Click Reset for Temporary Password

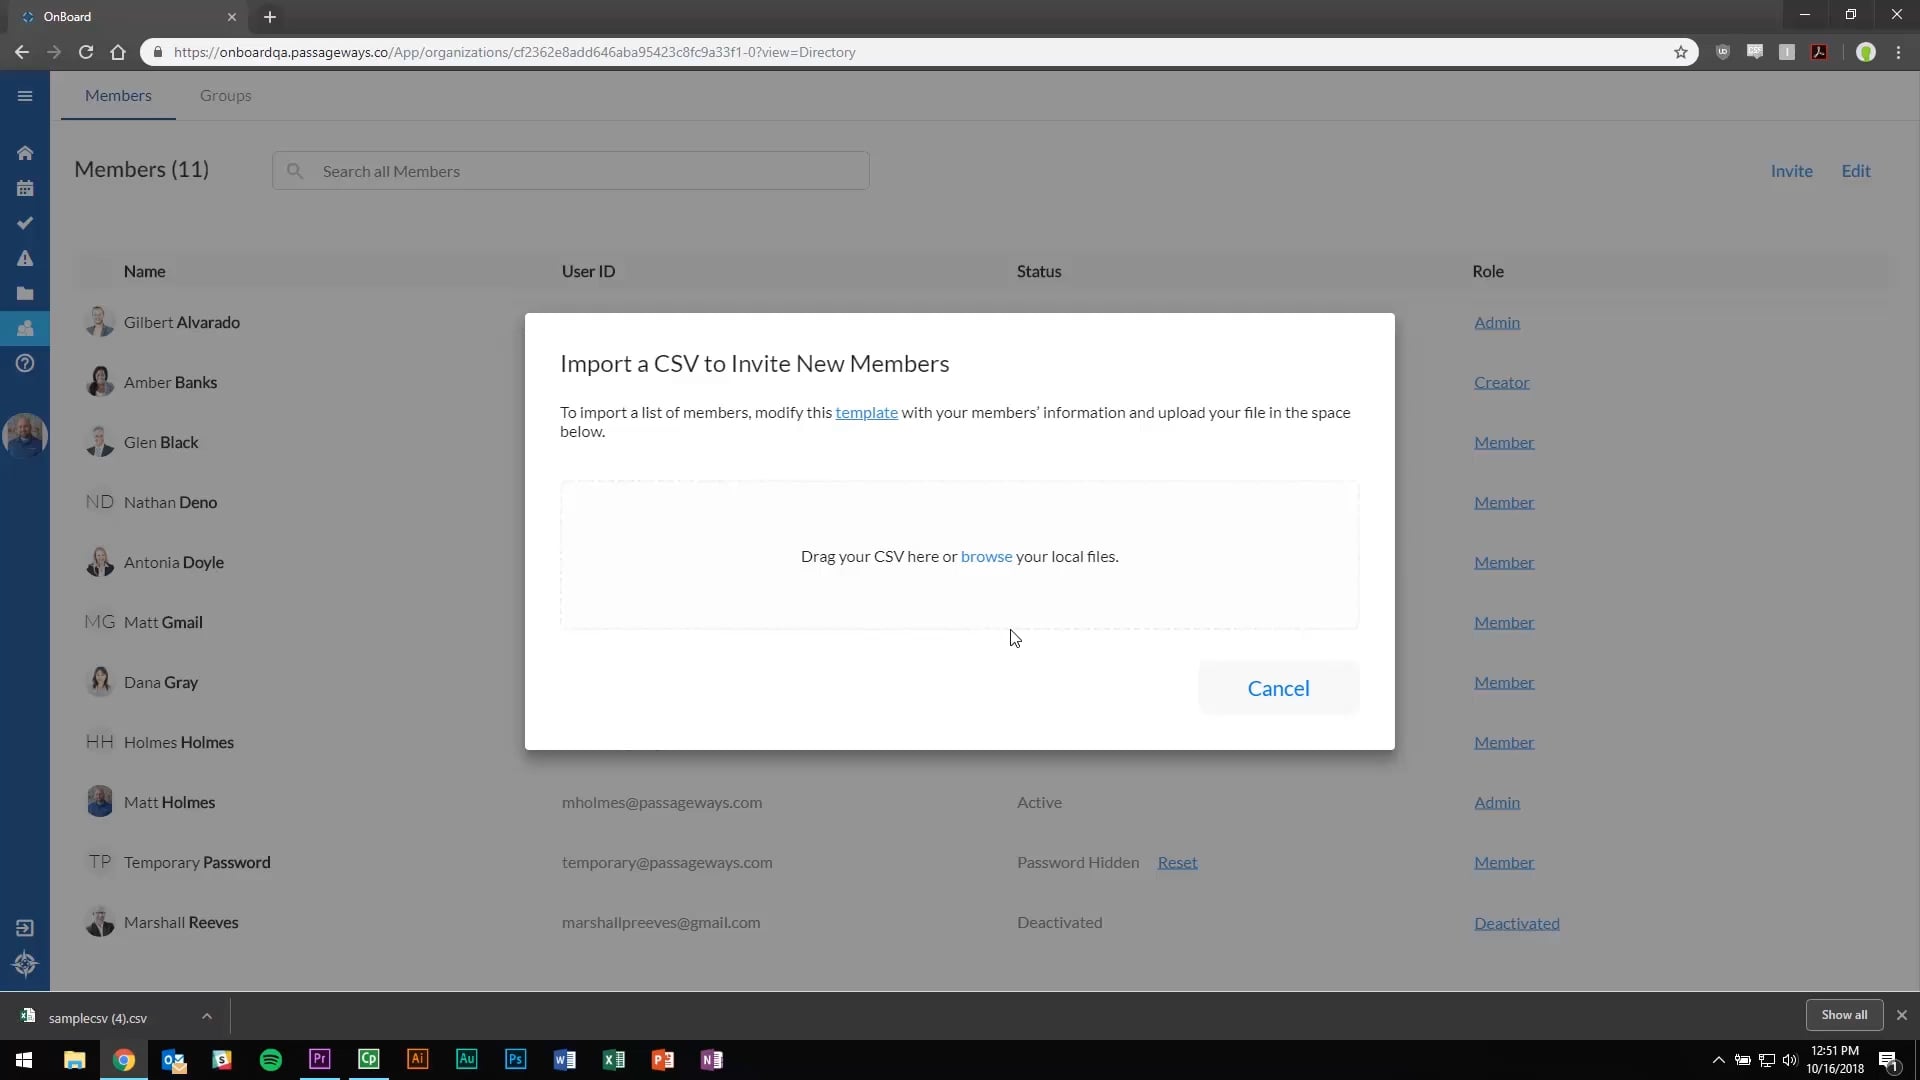click(1177, 862)
